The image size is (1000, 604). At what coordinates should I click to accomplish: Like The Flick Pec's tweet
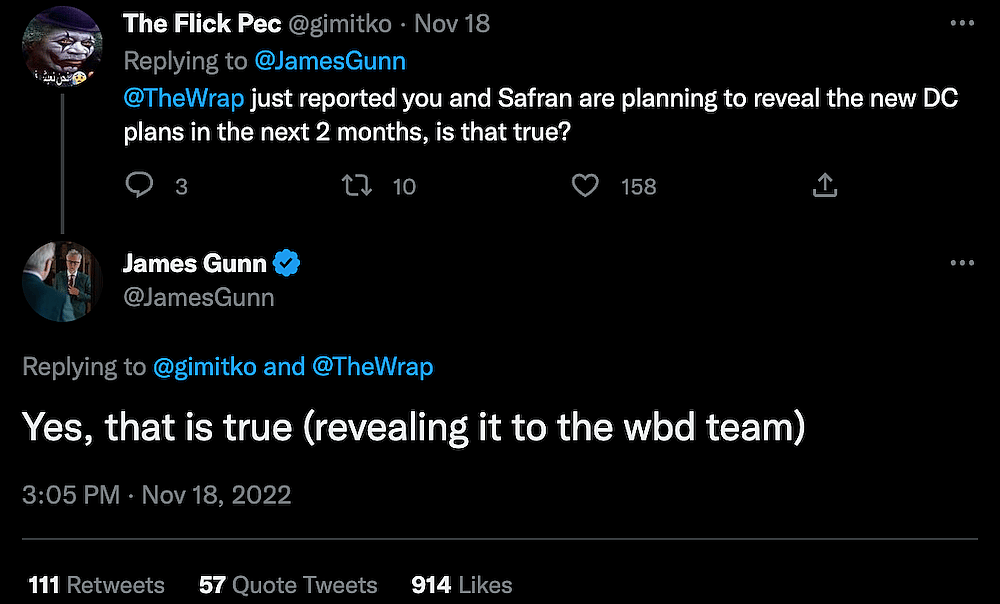585,185
